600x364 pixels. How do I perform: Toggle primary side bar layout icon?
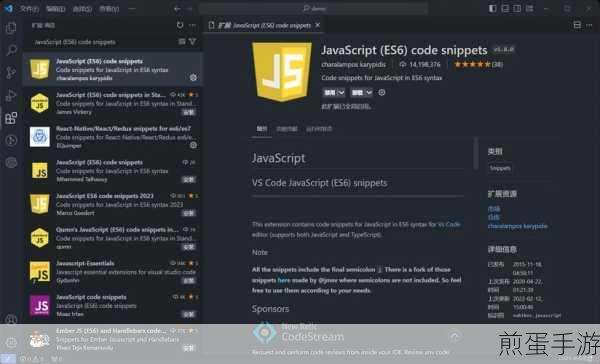[492, 8]
